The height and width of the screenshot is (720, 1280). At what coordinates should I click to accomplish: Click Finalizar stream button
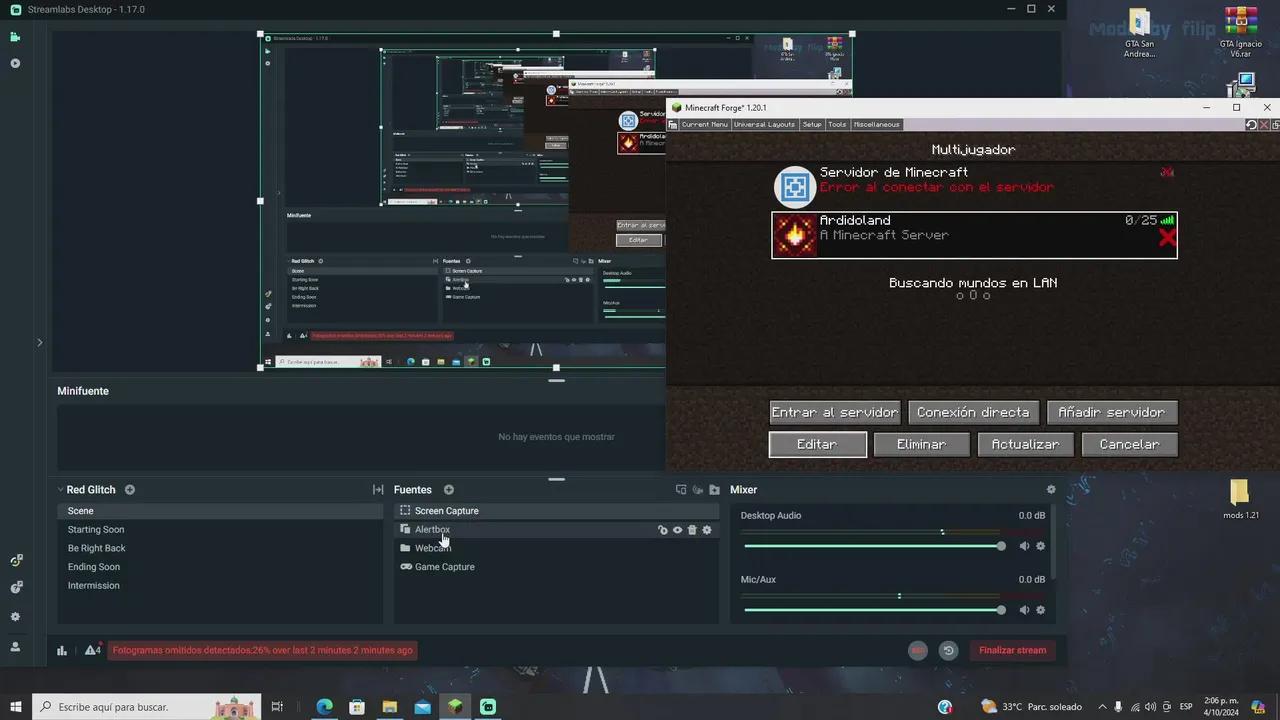(x=1012, y=650)
